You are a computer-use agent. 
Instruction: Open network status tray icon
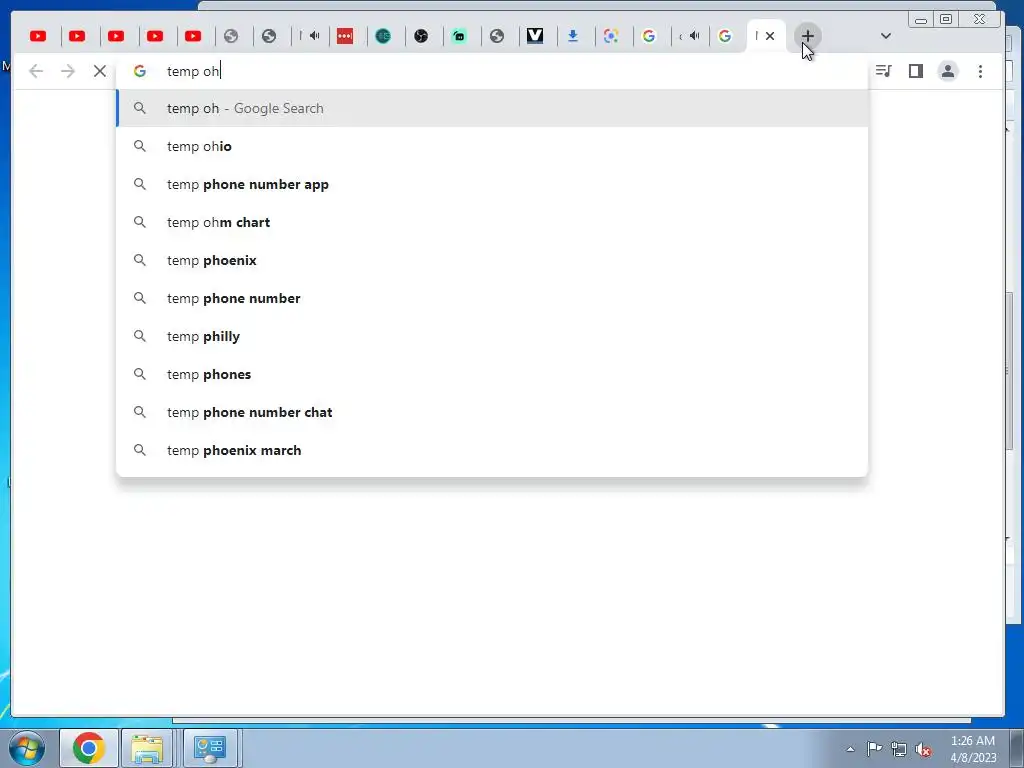point(899,749)
